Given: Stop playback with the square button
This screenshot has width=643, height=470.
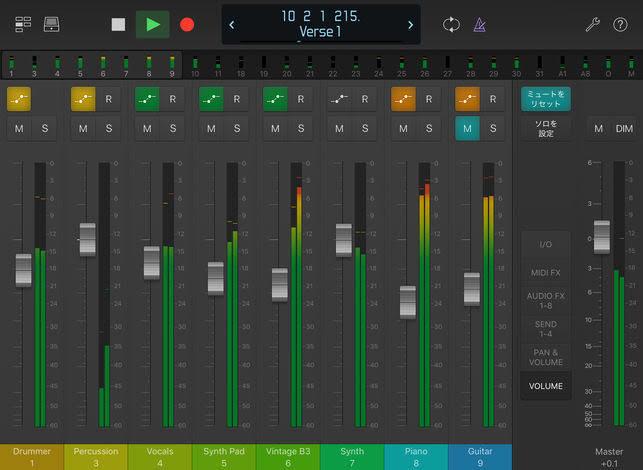Looking at the screenshot, I should pos(119,25).
